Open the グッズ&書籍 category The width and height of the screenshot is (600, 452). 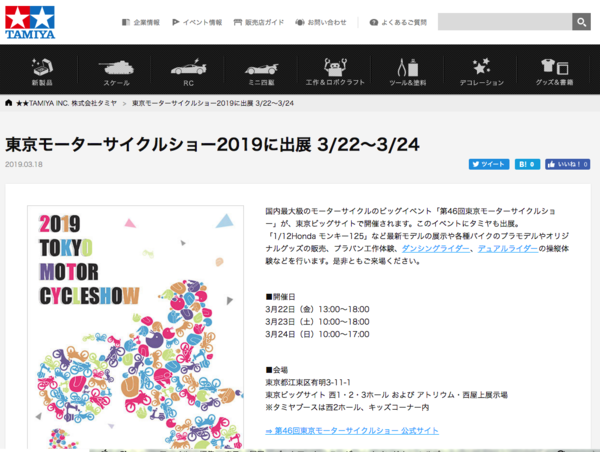pos(555,72)
